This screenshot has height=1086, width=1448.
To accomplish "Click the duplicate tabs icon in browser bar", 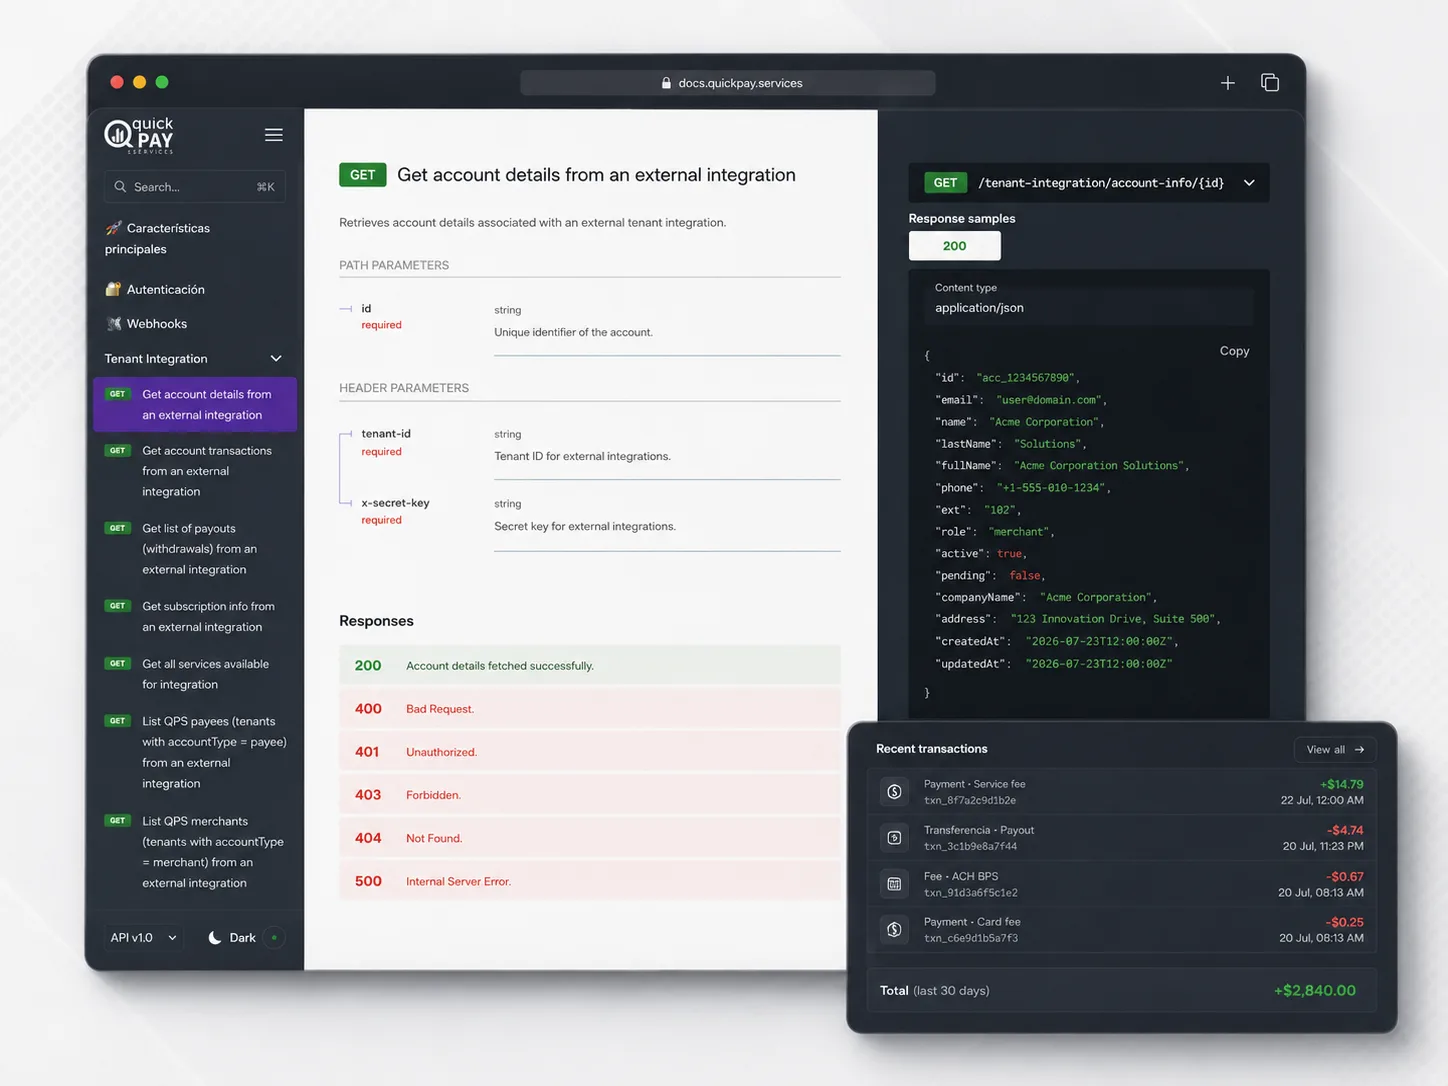I will (x=1270, y=83).
